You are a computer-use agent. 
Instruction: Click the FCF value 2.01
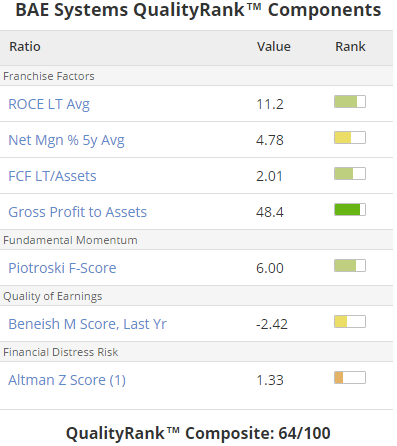click(x=269, y=176)
